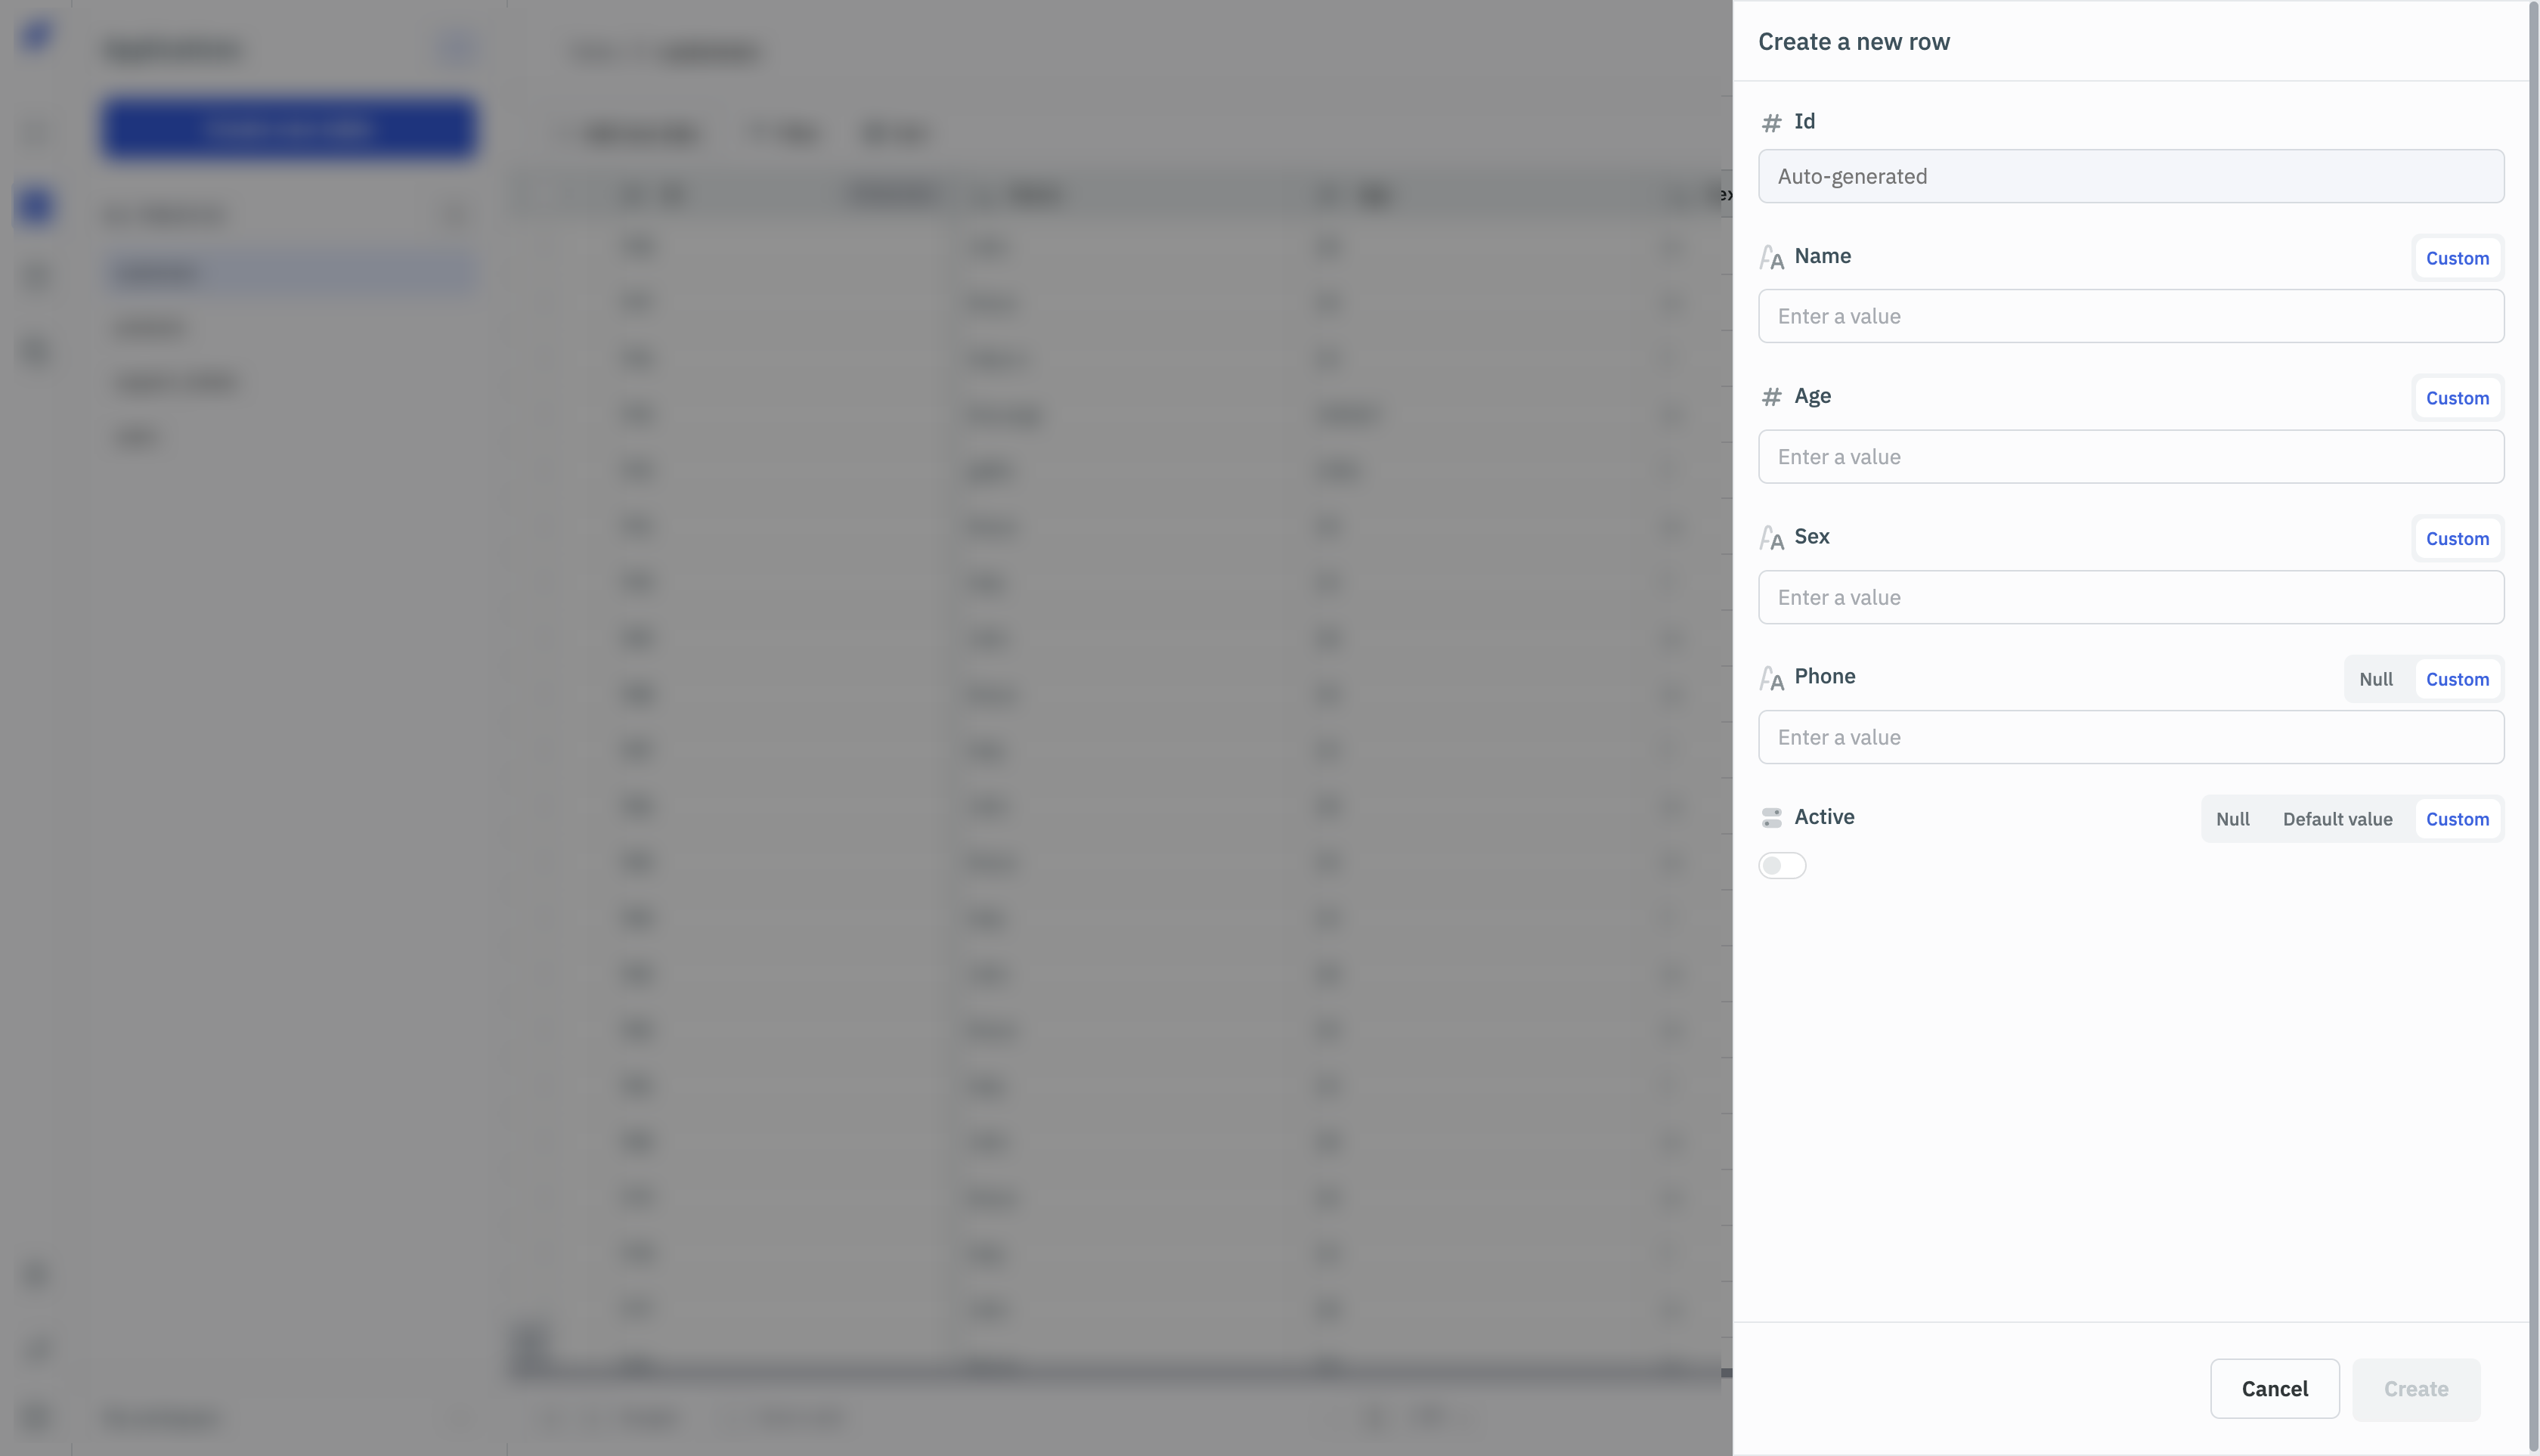2540x1456 pixels.
Task: Set Phone field to Null
Action: (x=2375, y=679)
